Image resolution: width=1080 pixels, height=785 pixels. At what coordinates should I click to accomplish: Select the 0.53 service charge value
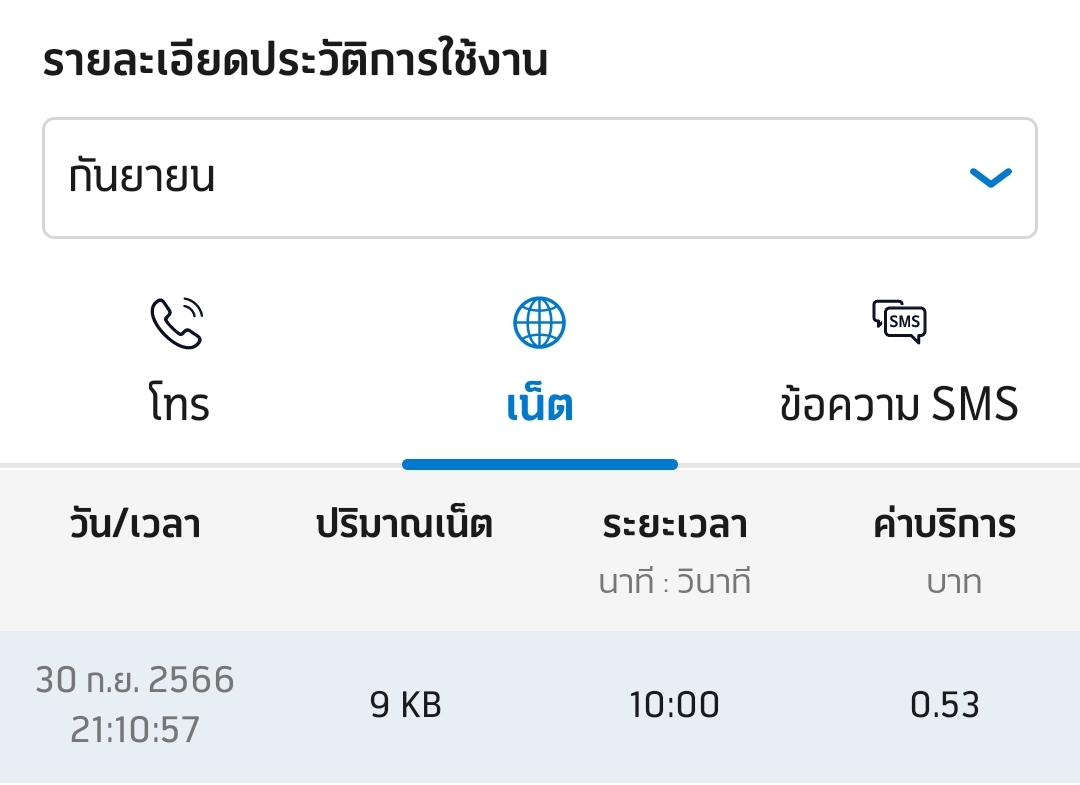[944, 705]
